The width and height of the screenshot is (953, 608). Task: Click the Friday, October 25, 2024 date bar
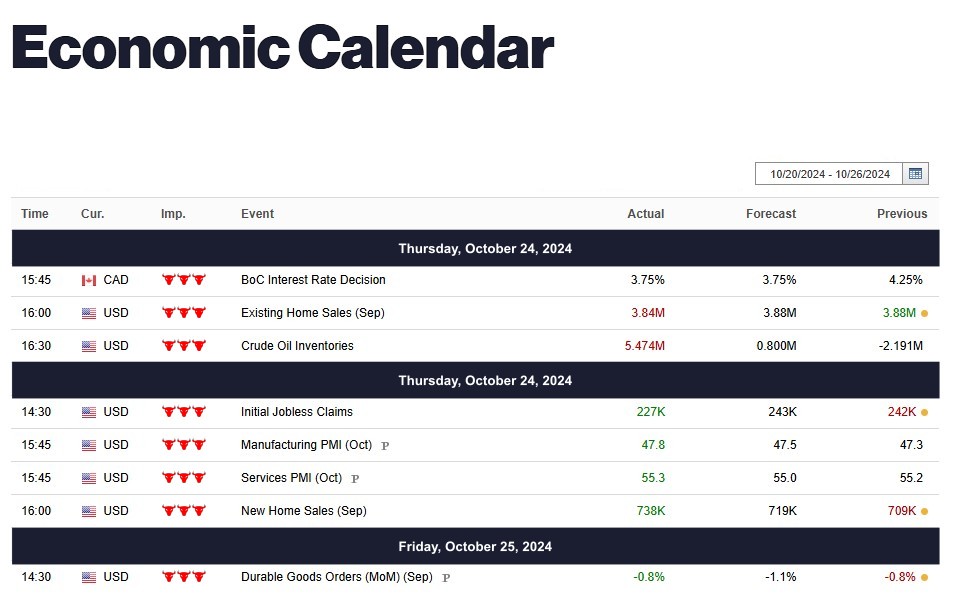click(475, 546)
